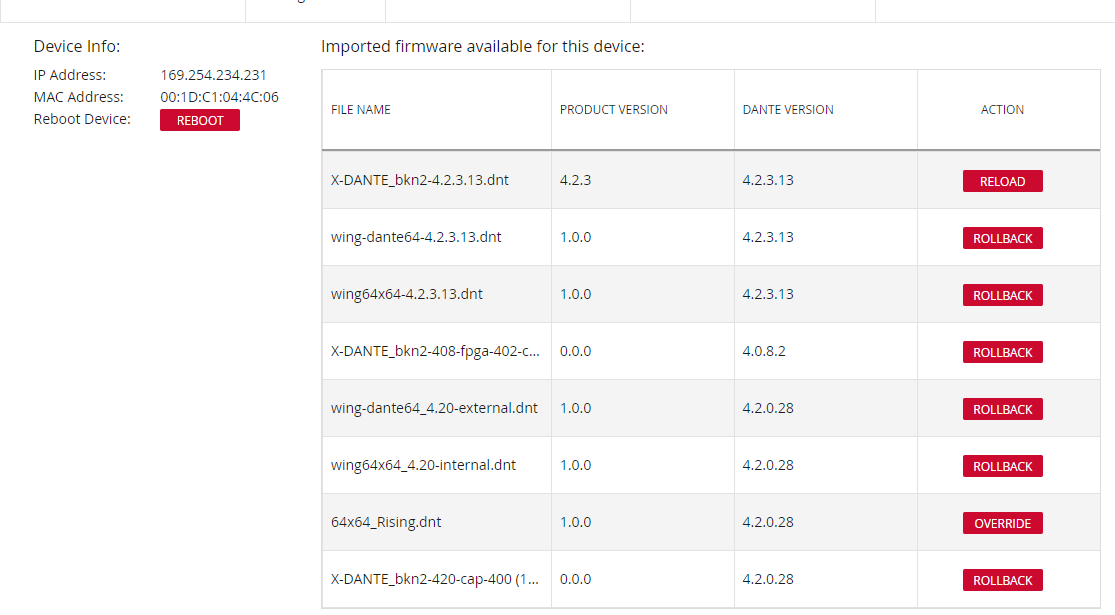Image resolution: width=1115 pixels, height=615 pixels.
Task: Rollback to wing64x64_4.20-internal.dnt
Action: pos(1003,466)
